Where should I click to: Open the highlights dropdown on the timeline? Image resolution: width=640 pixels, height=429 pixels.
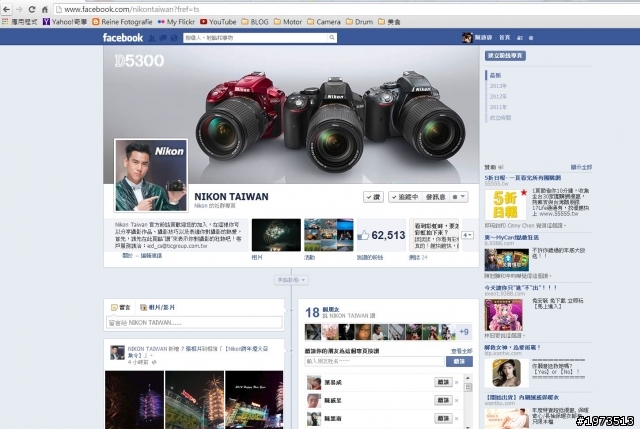tap(291, 280)
